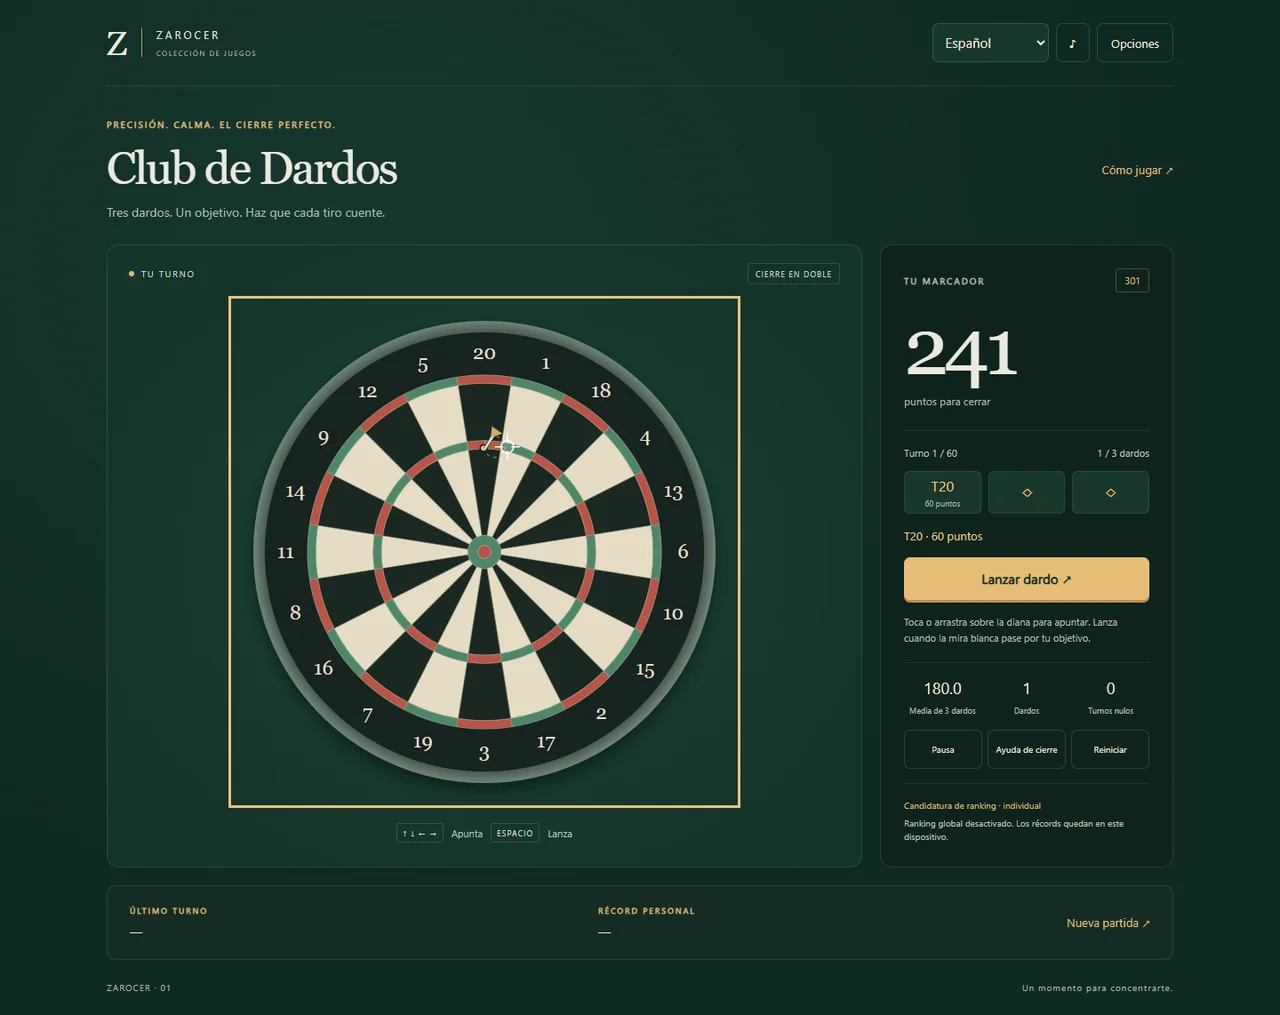Restart the match with Reiniciar

[1110, 749]
